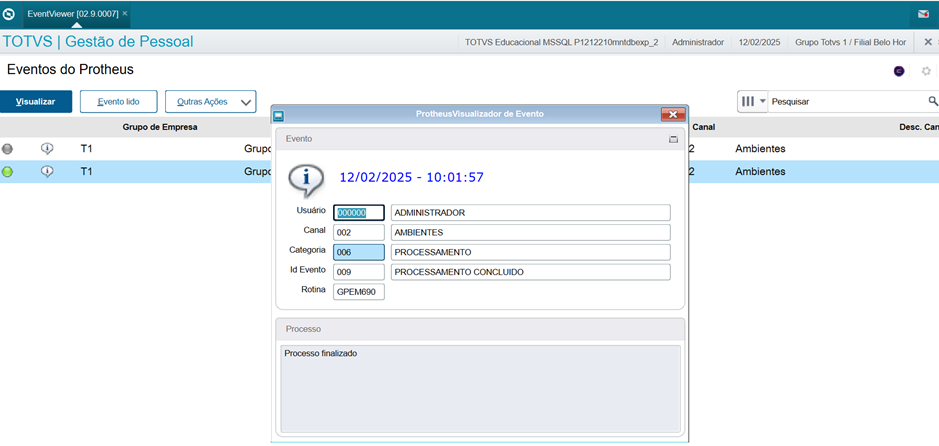Viewport: 939px width, 446px height.
Task: Close the Visualizador de Evento dialog
Action: 673,114
